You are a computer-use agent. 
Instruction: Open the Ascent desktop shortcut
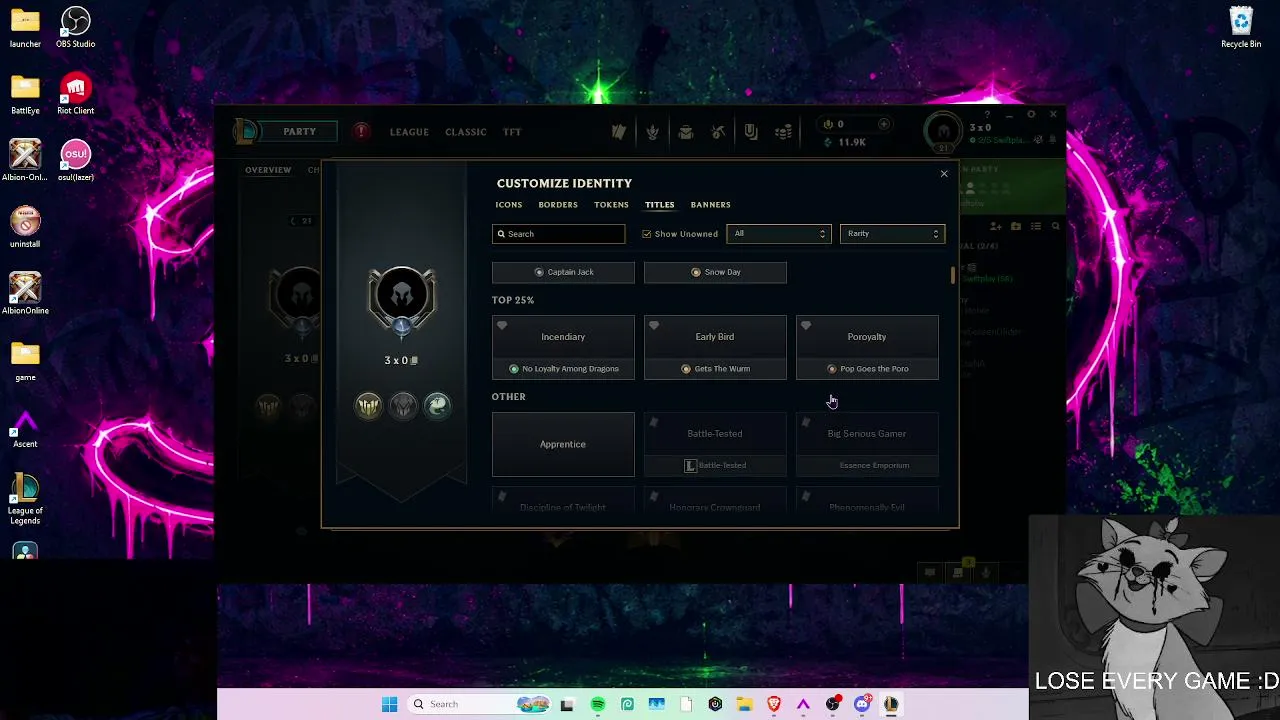(25, 428)
